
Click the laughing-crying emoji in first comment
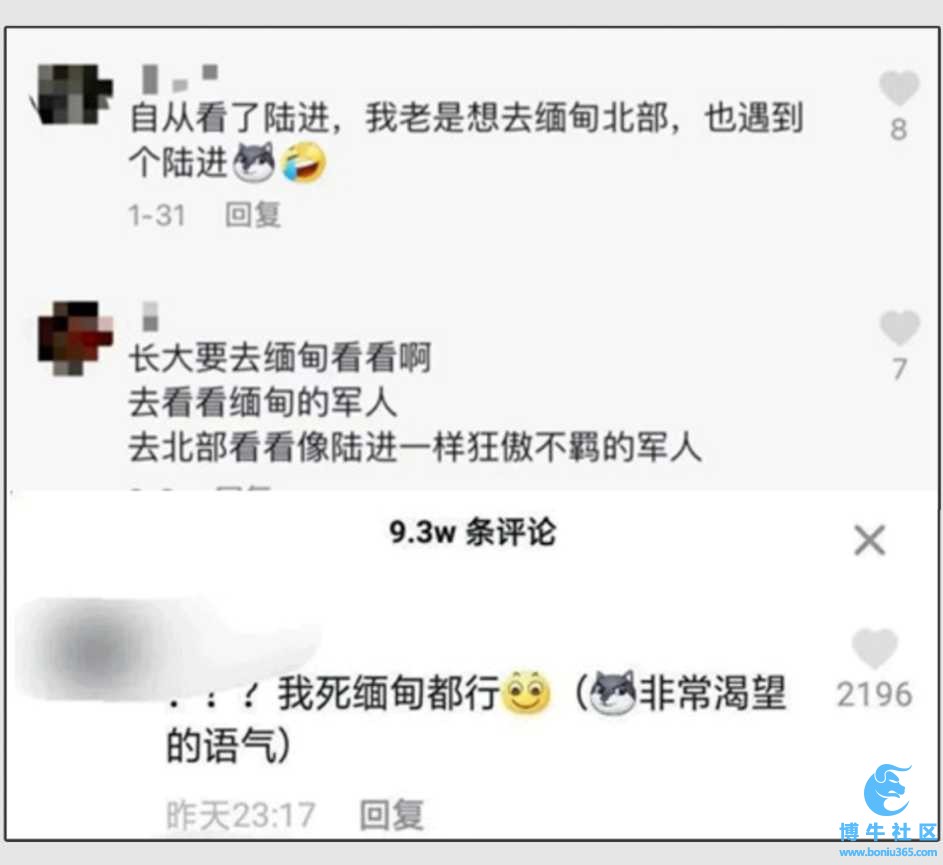coord(304,162)
